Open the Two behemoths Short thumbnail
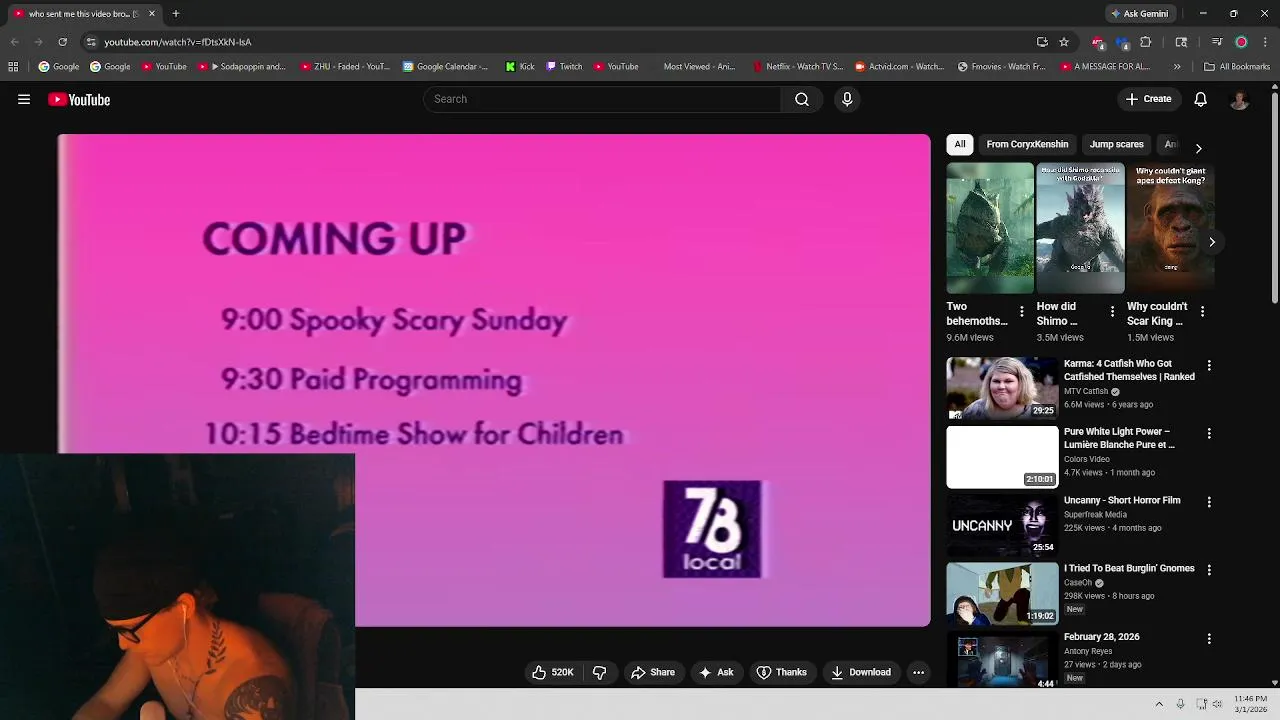 tap(990, 228)
